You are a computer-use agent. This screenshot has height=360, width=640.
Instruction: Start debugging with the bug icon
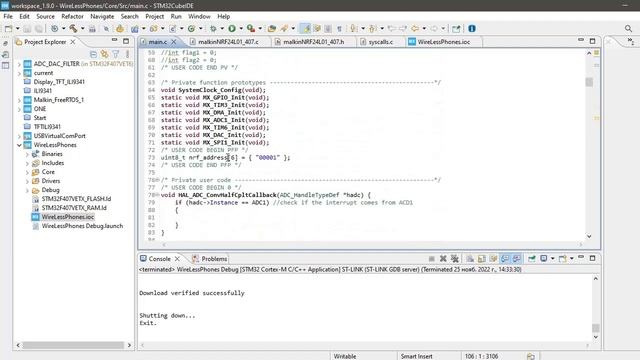213,29
